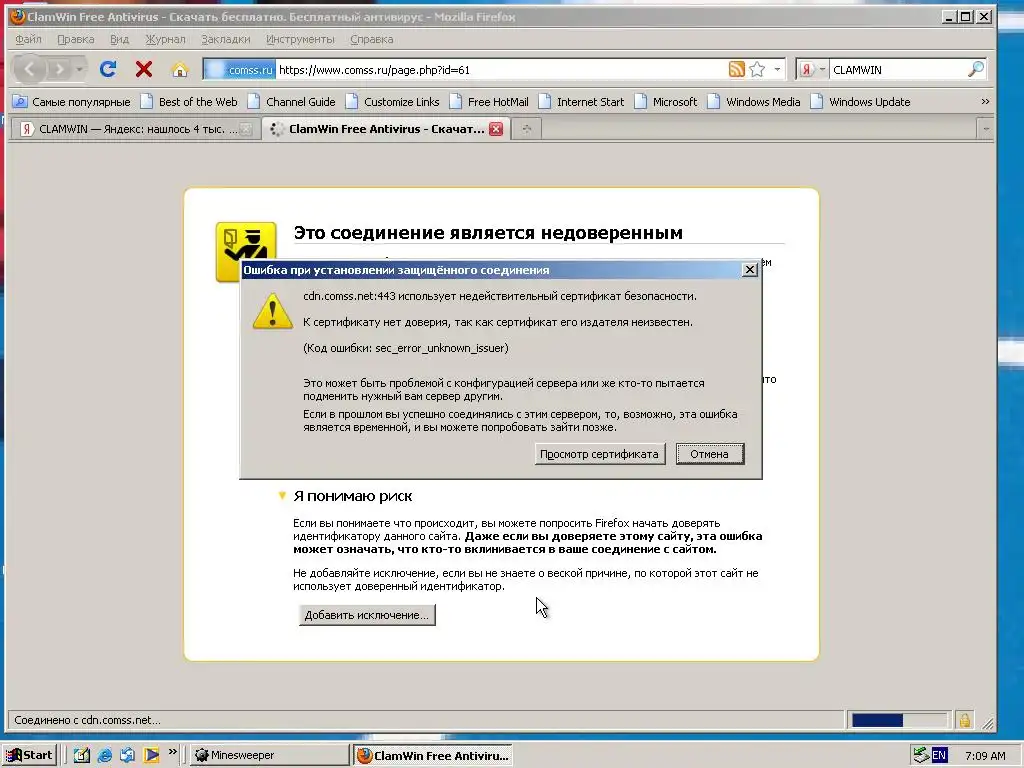Open the Инструменты menu
The height and width of the screenshot is (768, 1024).
point(300,39)
